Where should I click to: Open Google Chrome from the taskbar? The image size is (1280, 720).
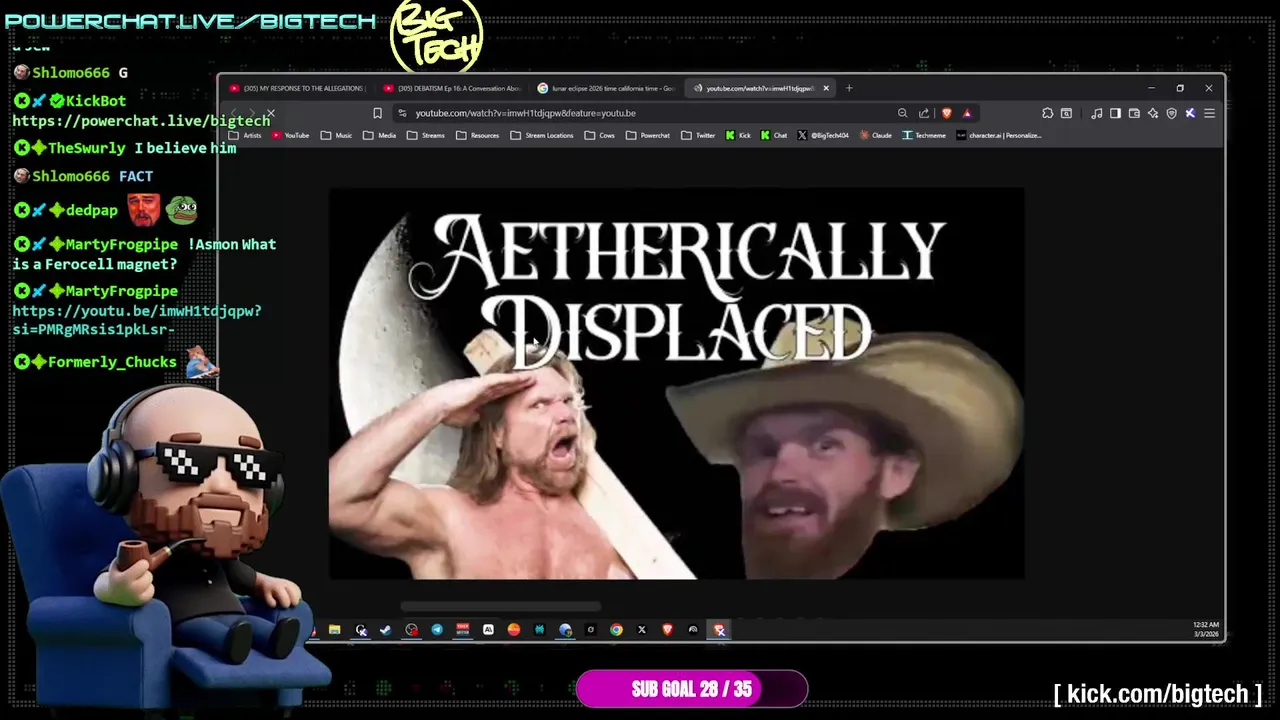[x=616, y=630]
